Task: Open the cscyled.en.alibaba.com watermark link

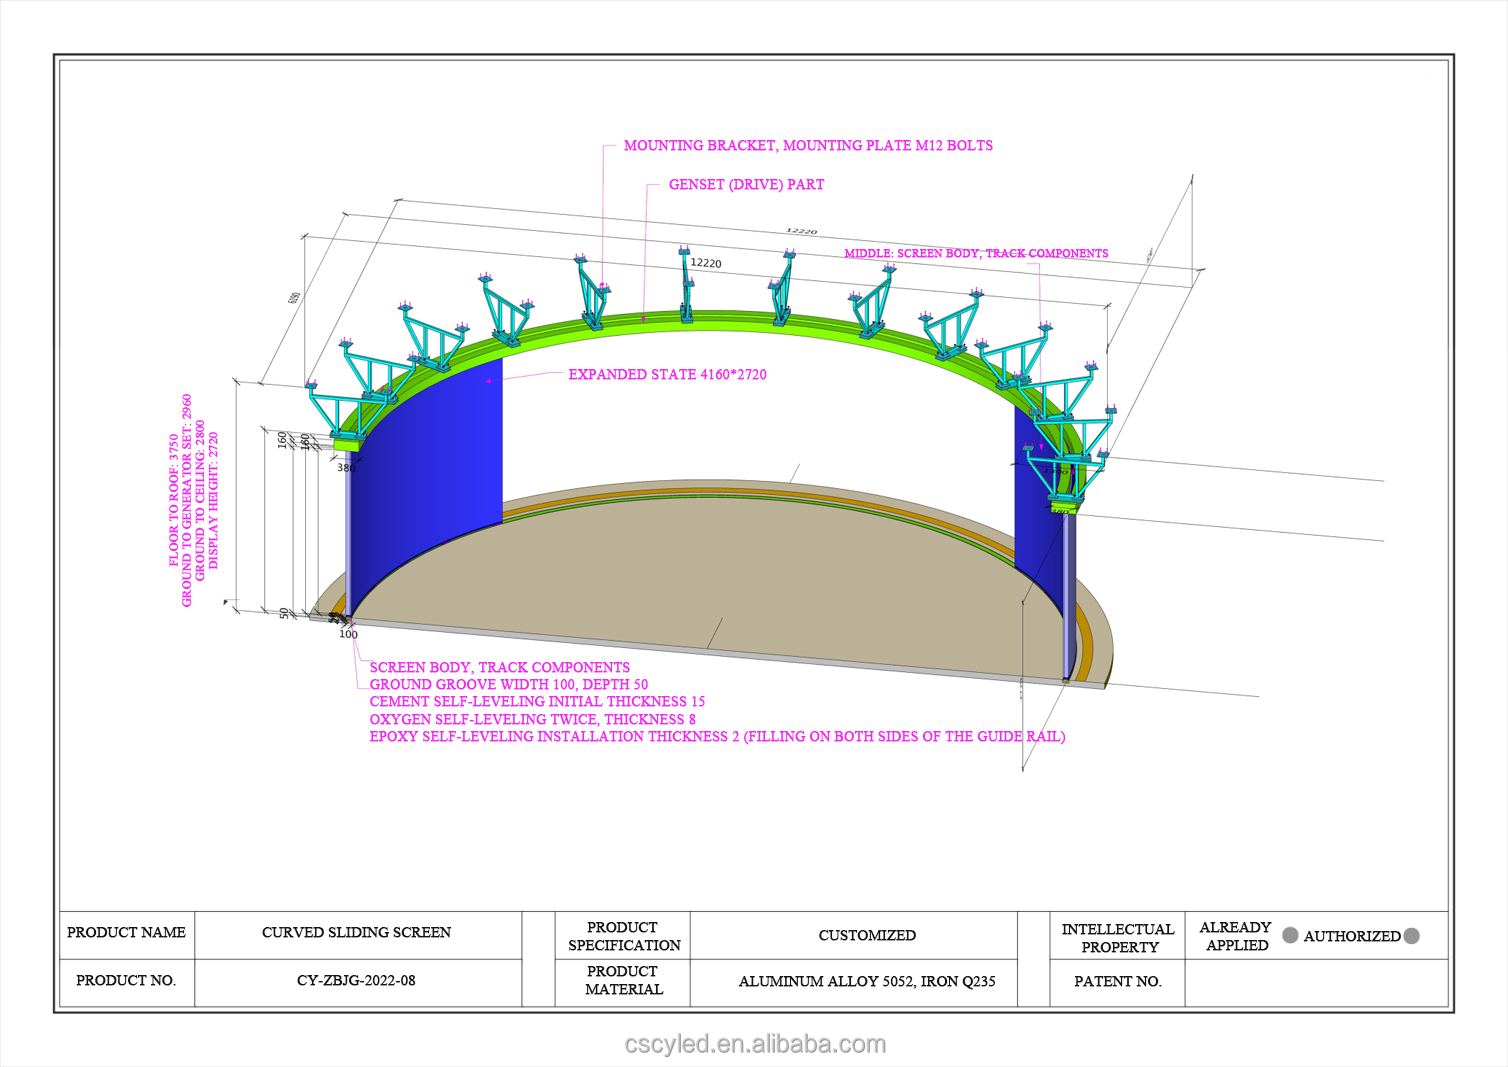Action: pos(755,1044)
